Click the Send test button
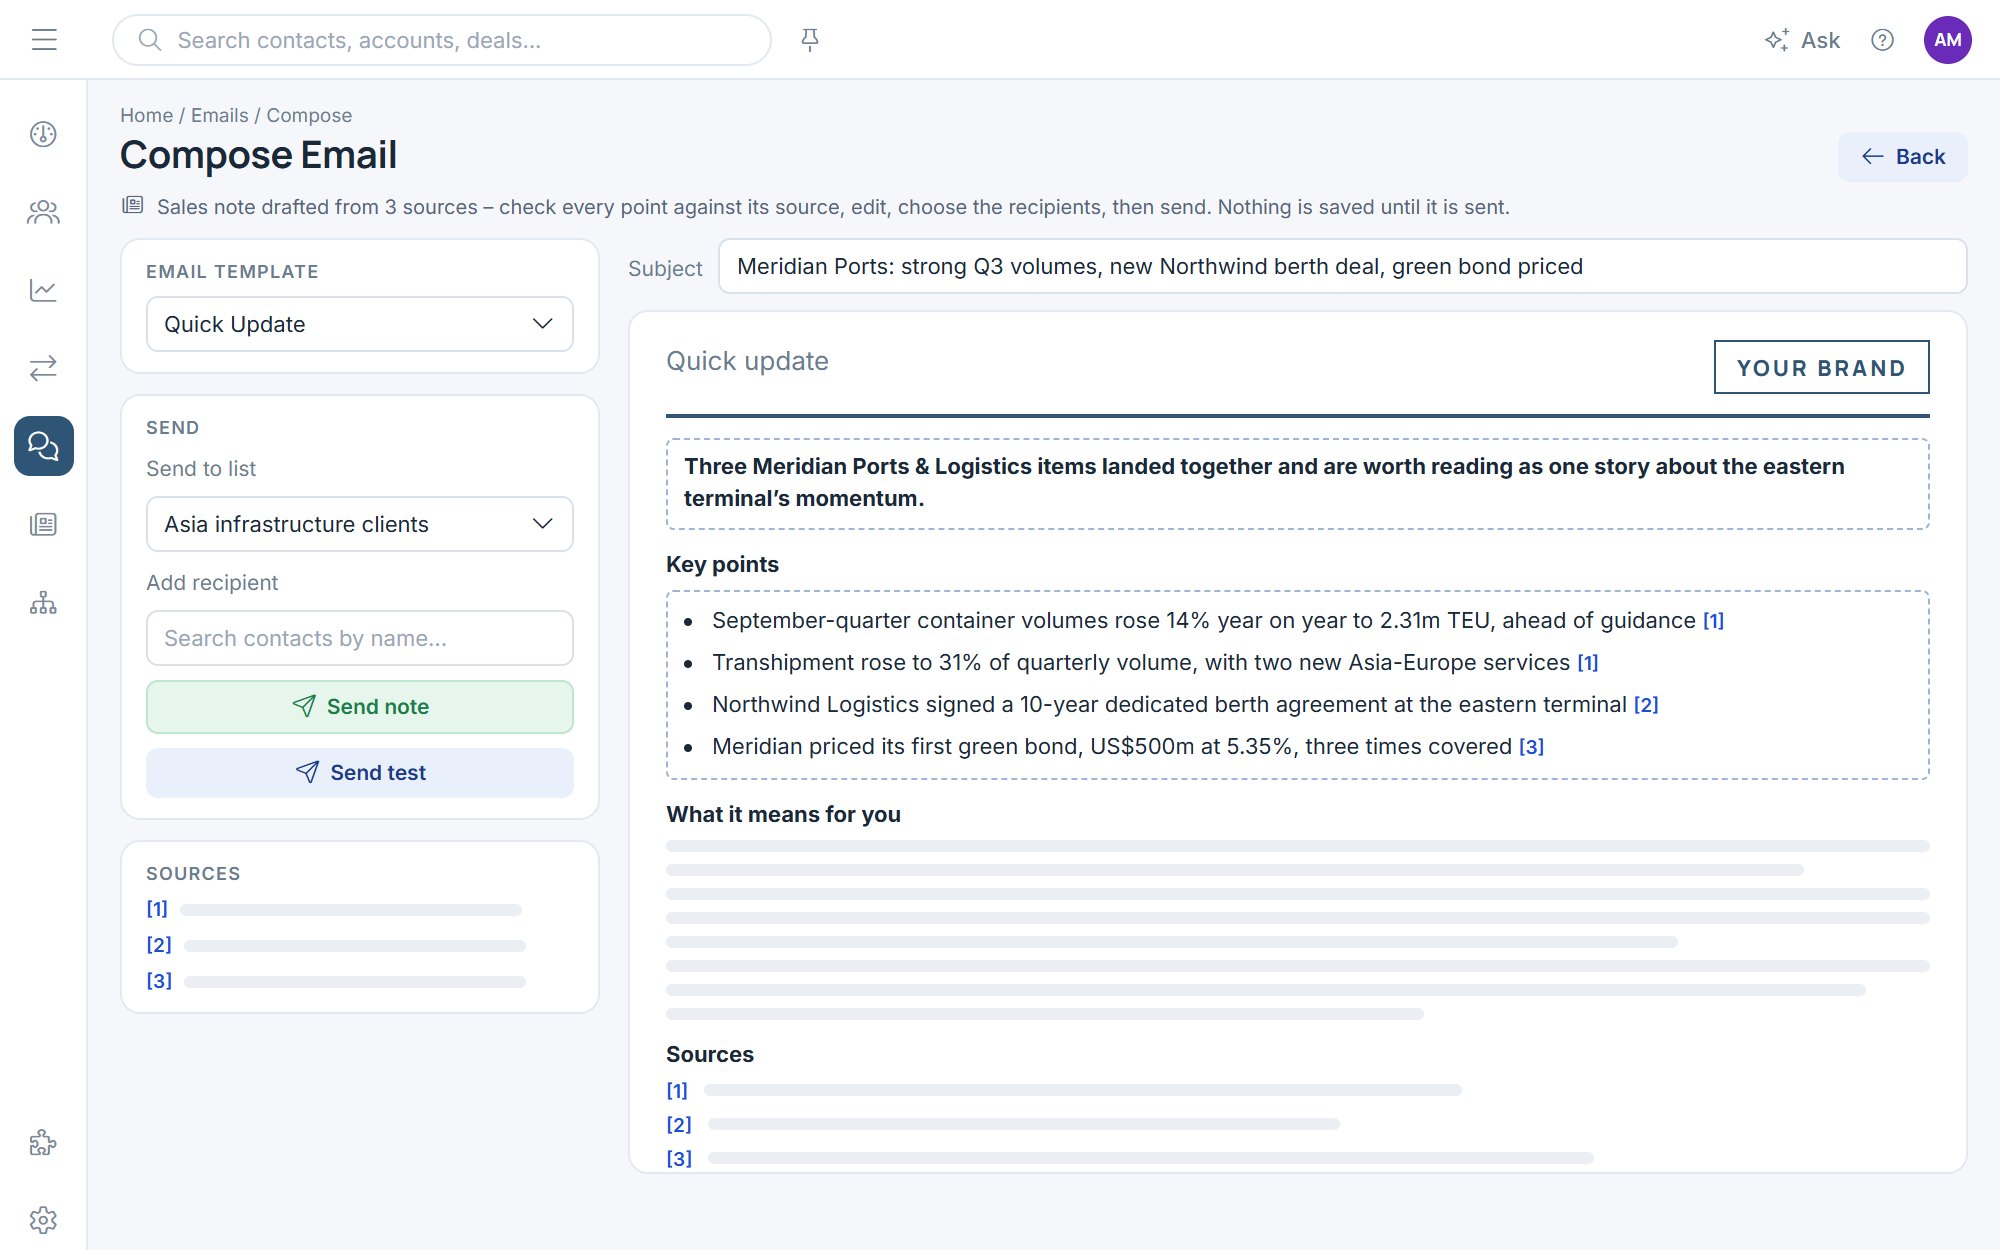 pos(360,773)
